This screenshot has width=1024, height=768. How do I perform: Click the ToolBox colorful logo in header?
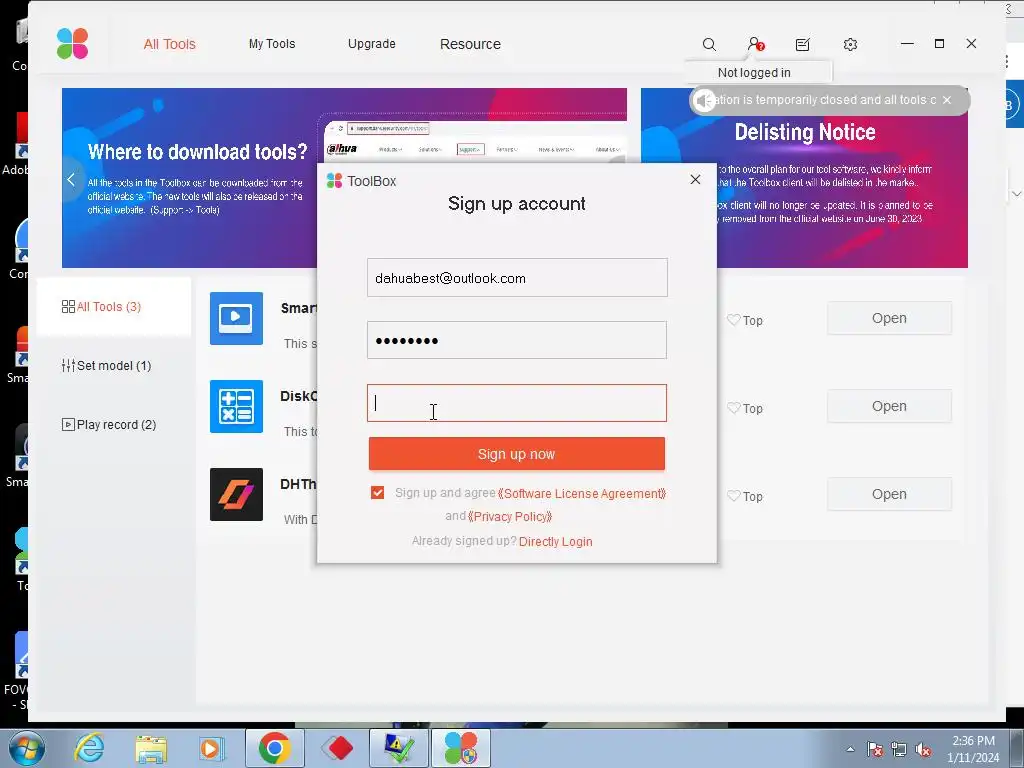(72, 44)
